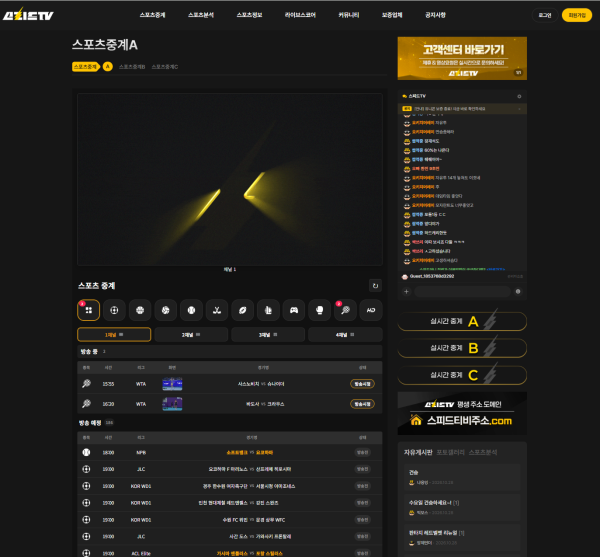This screenshot has height=557, width=600.
Task: Filter matches by the baseball icon
Action: click(x=191, y=310)
